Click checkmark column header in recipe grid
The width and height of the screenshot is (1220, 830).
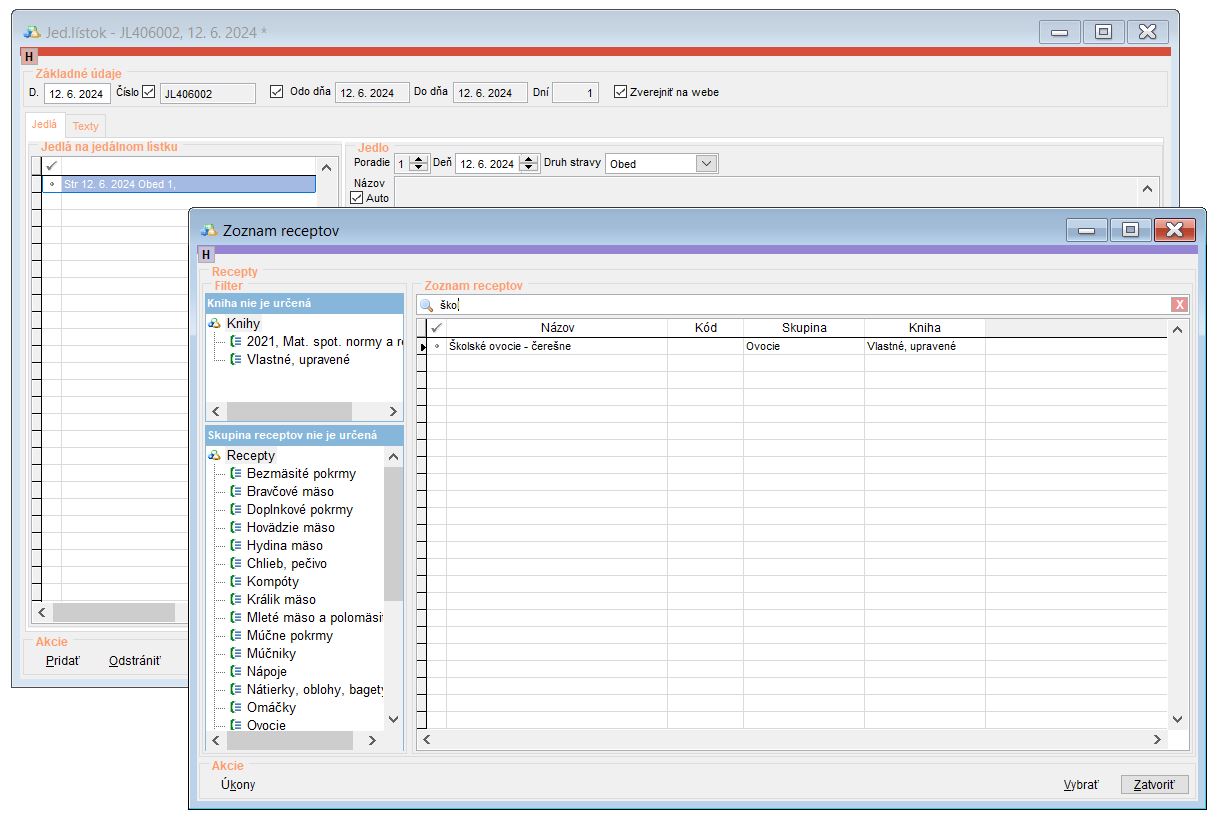click(436, 328)
